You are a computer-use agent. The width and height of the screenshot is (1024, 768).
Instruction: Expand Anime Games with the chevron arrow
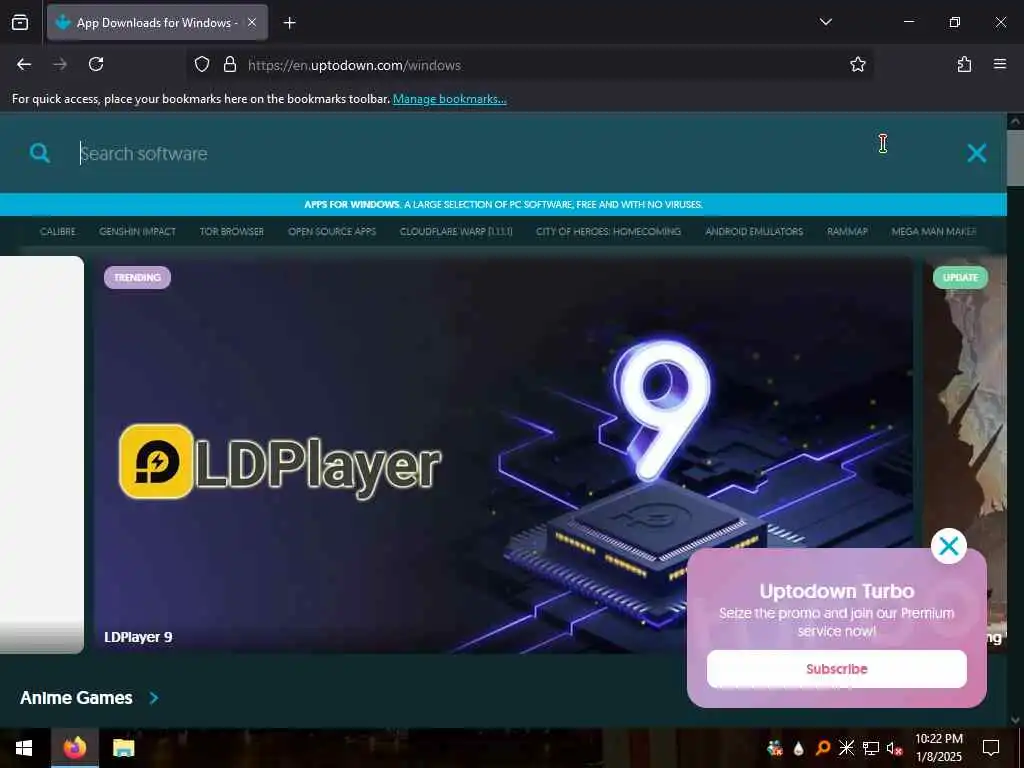(x=153, y=698)
